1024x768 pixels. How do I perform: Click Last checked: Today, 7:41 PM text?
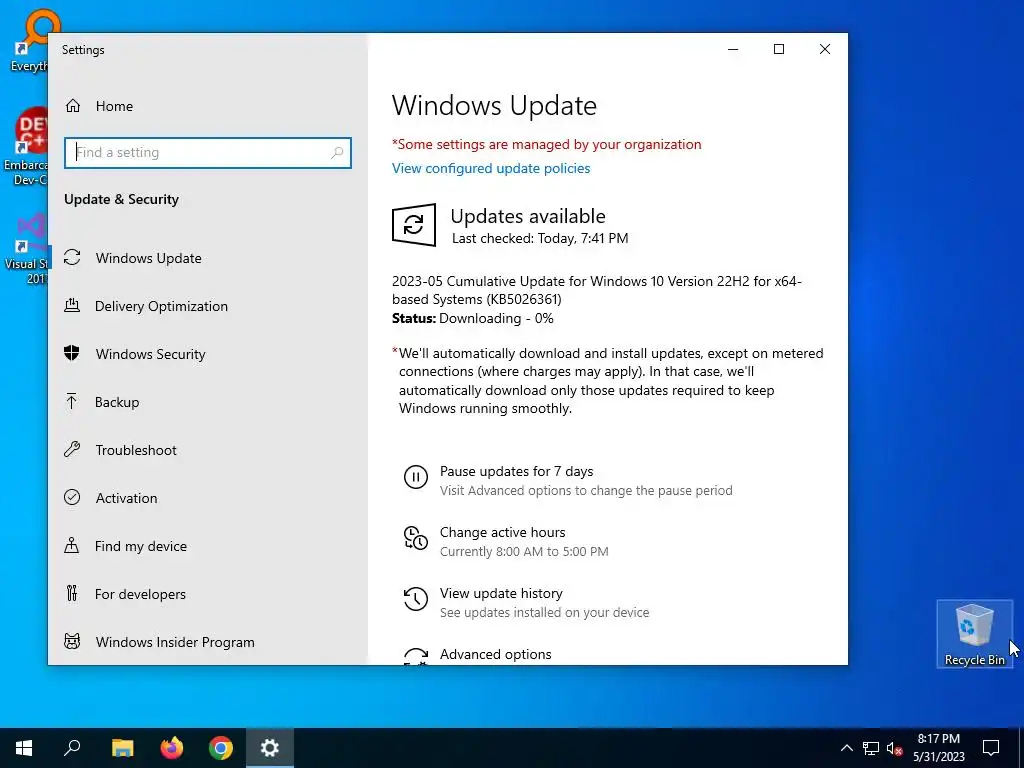(540, 238)
